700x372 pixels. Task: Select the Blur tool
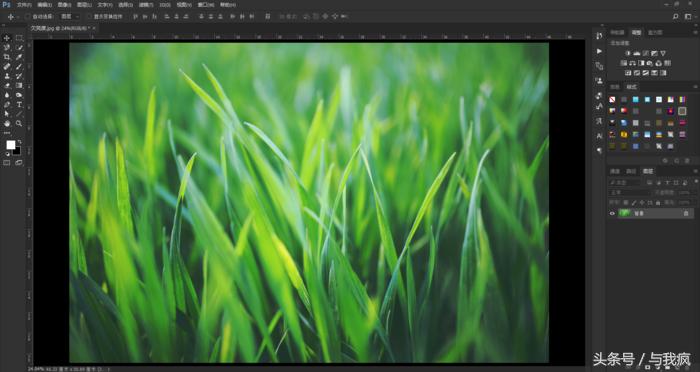click(7, 95)
